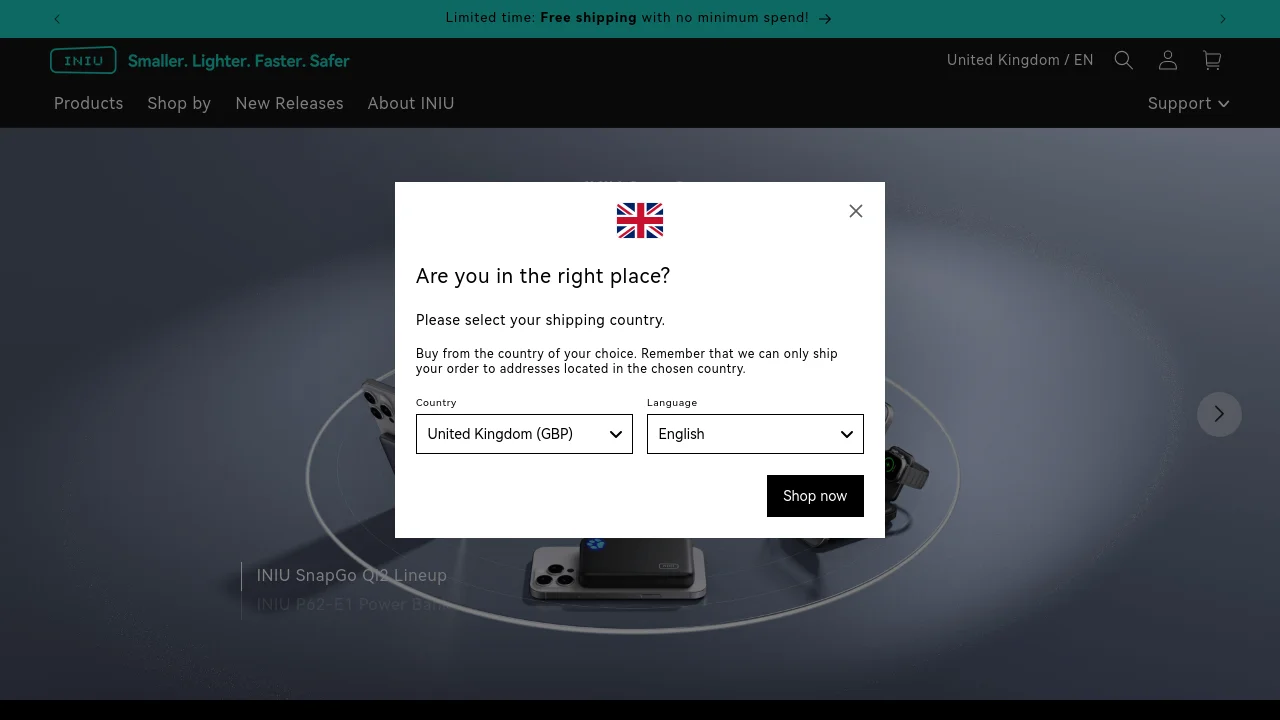Image resolution: width=1280 pixels, height=720 pixels.
Task: Advance the hero carousel to the next slide
Action: click(1219, 414)
